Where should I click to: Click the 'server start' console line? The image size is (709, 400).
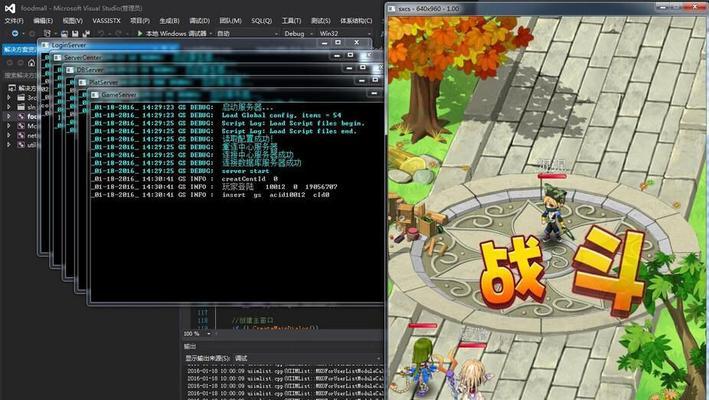click(x=245, y=171)
